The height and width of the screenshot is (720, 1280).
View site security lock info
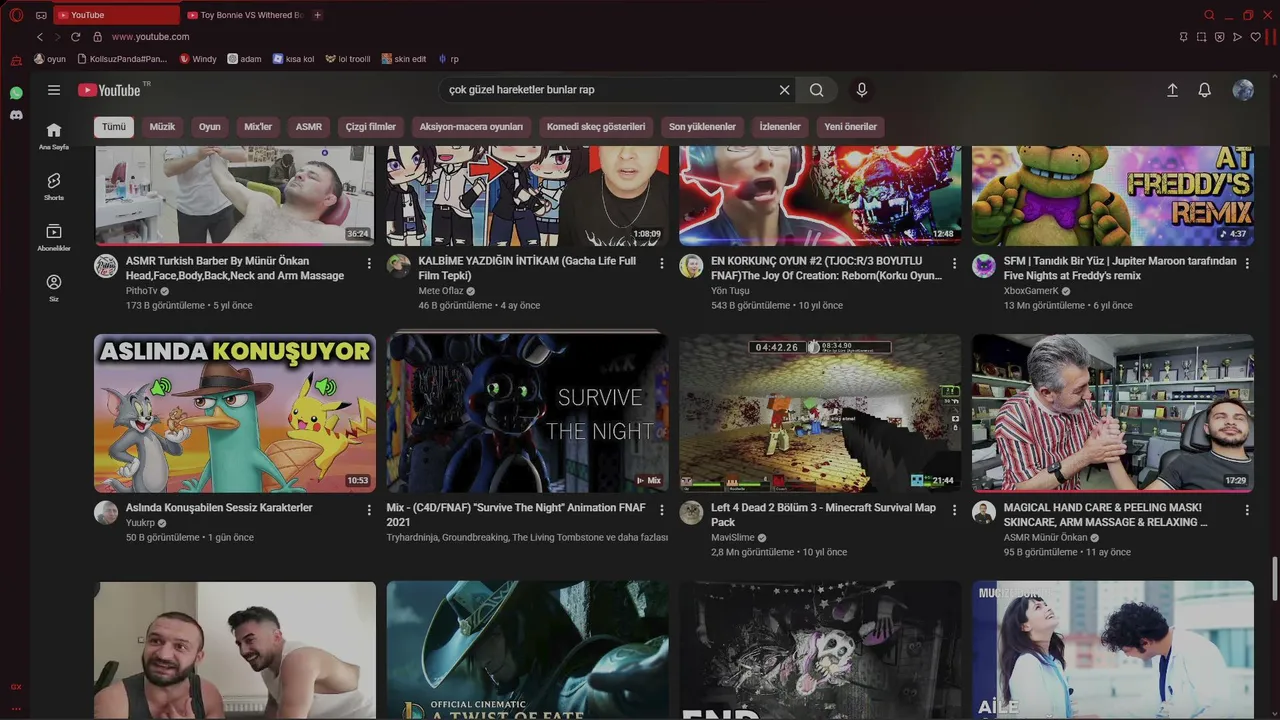(x=98, y=37)
